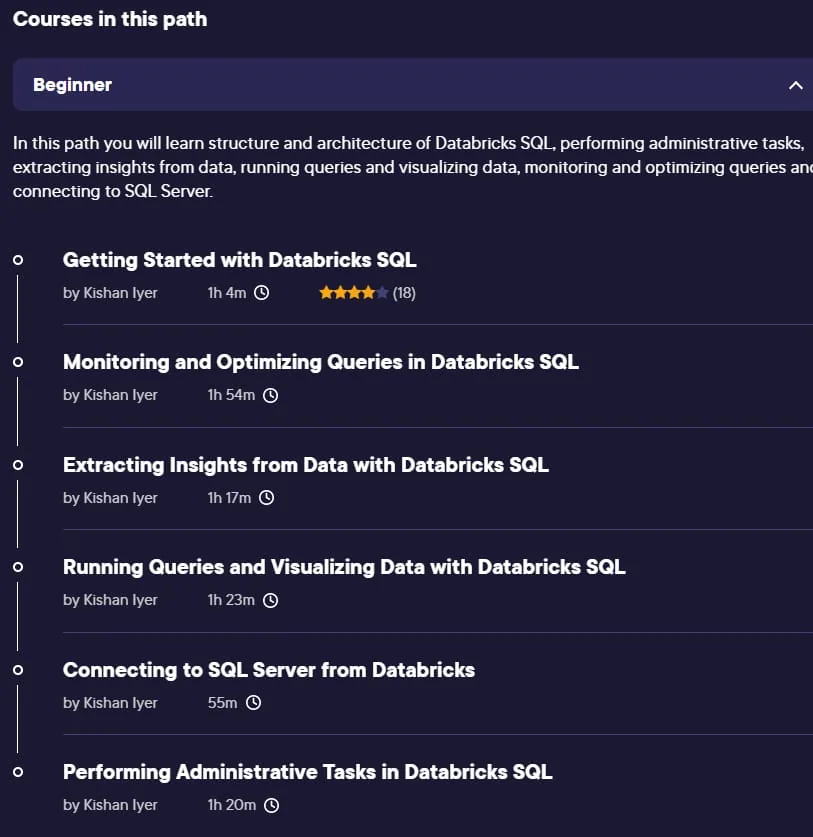This screenshot has width=813, height=837.
Task: Click clock icon next to 1h 54m
Action: click(x=271, y=395)
